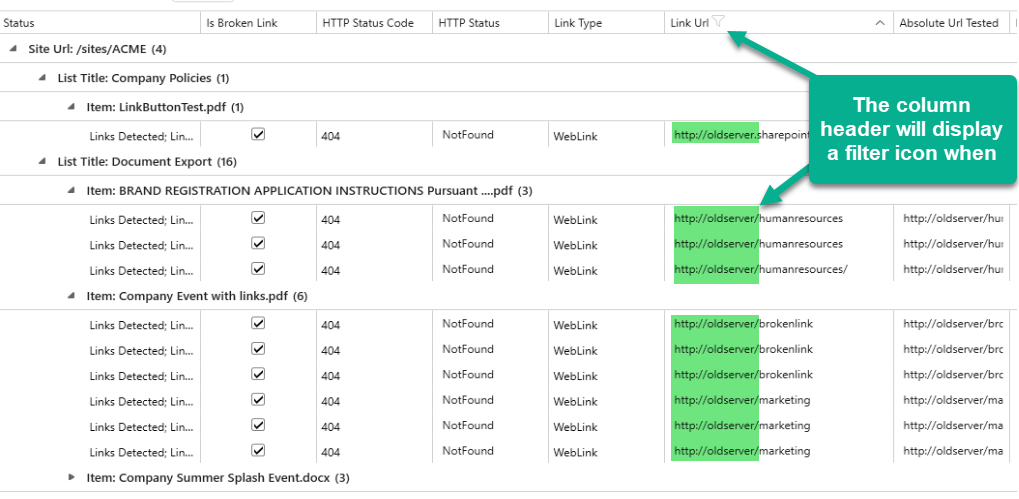
Task: Collapse the Site Url: /sites/ACME group
Action: [x=14, y=49]
